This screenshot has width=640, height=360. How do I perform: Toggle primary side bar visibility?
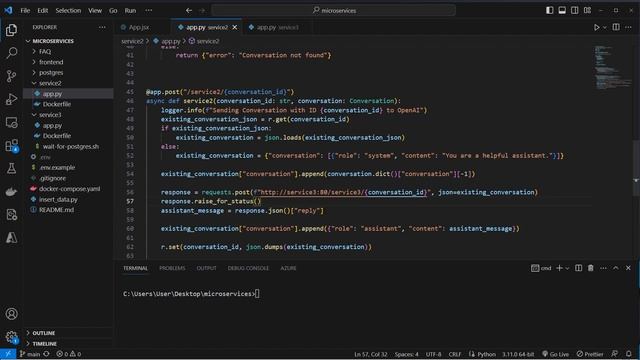[x=550, y=10]
